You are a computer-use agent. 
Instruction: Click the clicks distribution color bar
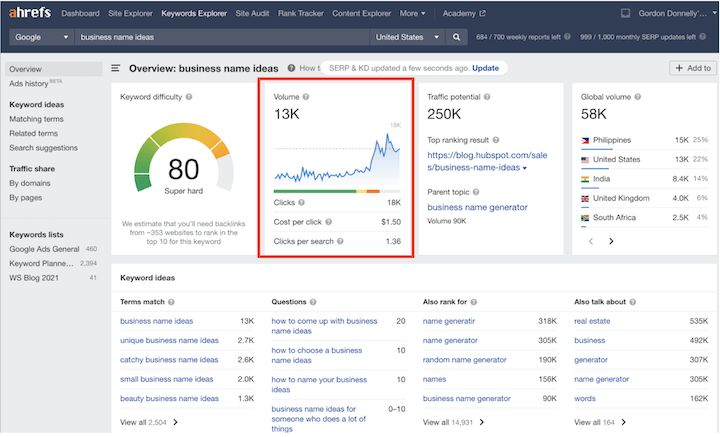337,191
